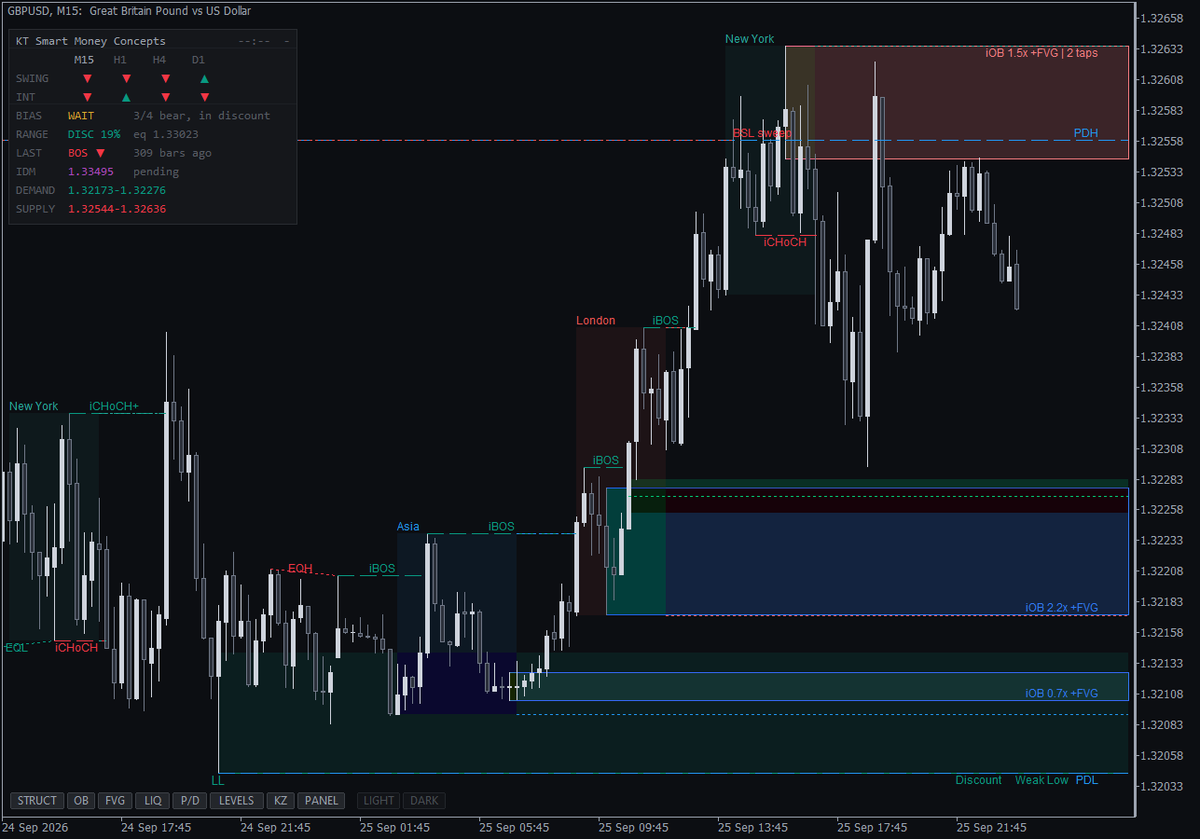Click the H4 SWING bearish arrow

165,78
